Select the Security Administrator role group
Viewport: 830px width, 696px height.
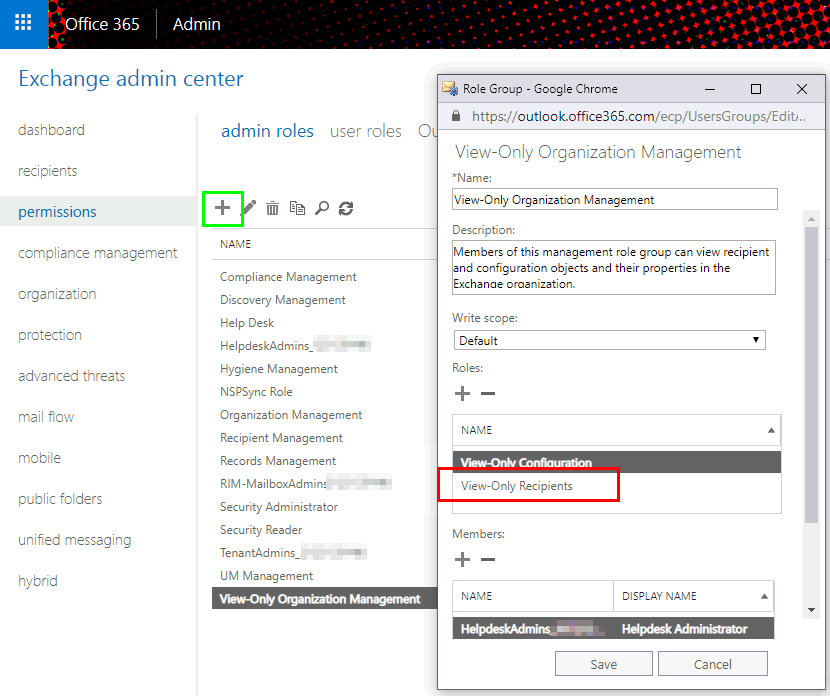click(x=278, y=507)
